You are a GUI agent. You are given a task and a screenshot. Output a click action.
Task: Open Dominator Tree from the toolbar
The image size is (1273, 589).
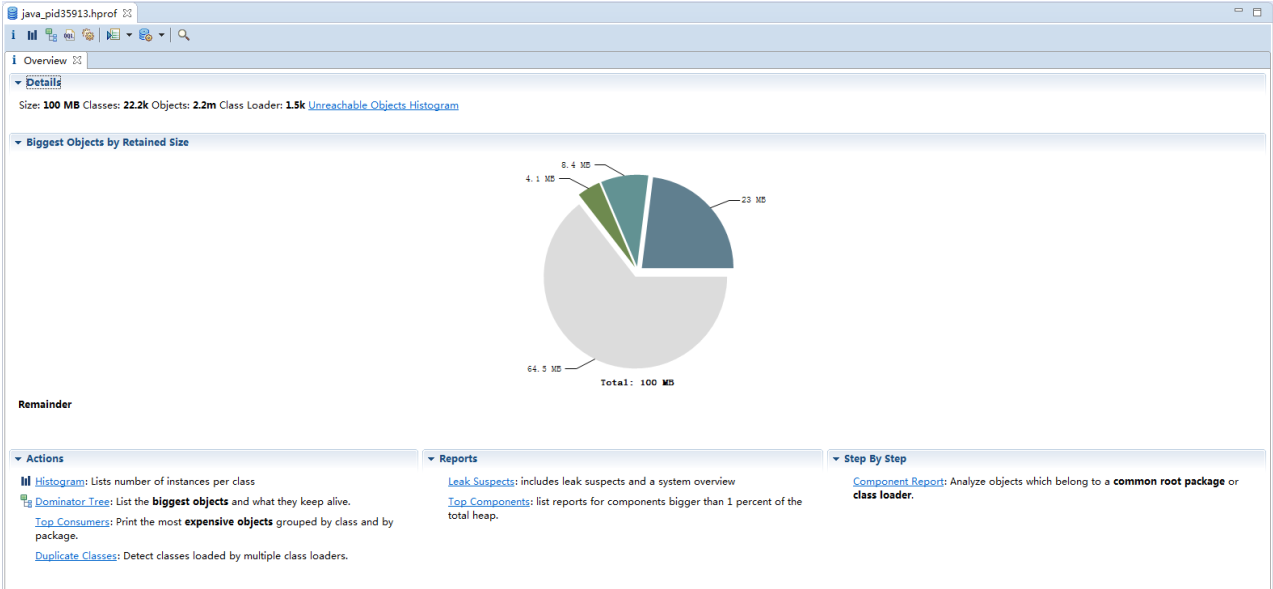tap(51, 35)
